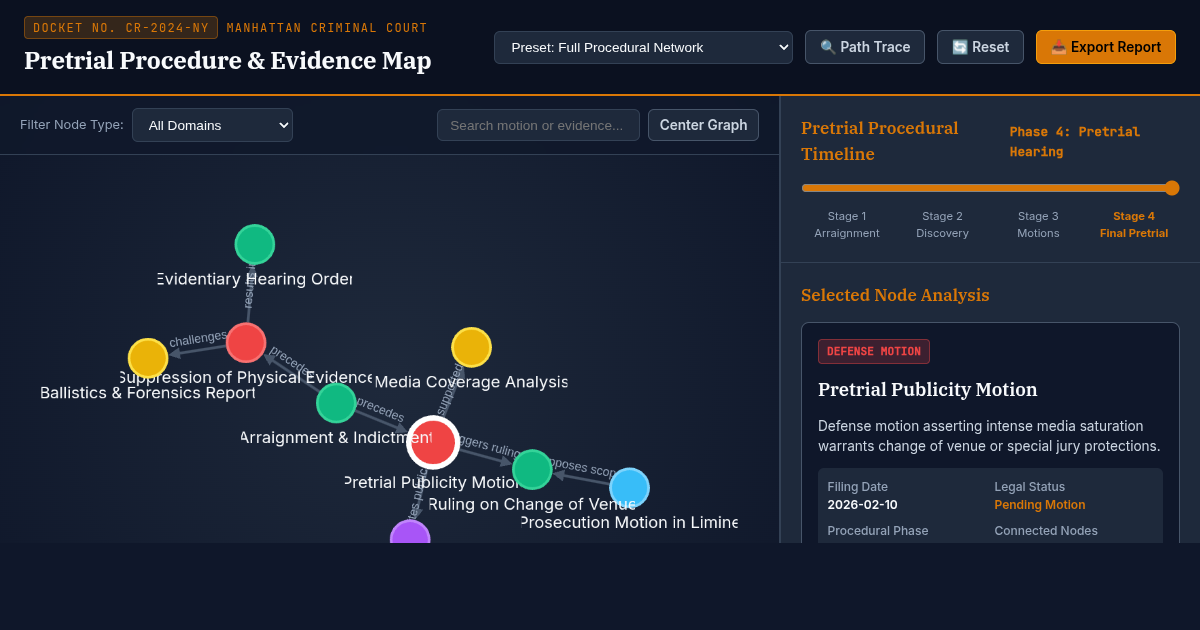Export the report
Image resolution: width=1200 pixels, height=630 pixels.
pos(1106,47)
